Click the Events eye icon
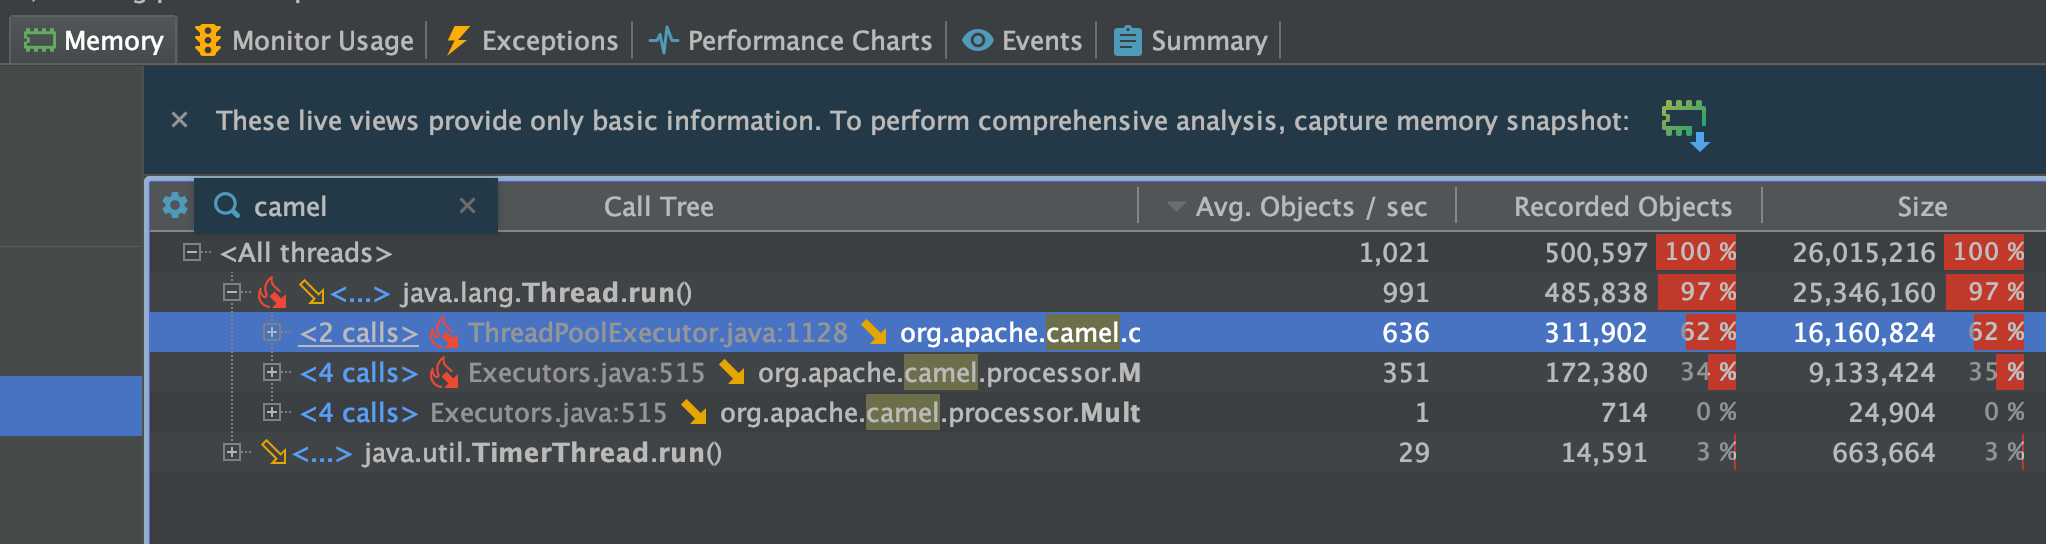Image resolution: width=2046 pixels, height=544 pixels. pyautogui.click(x=977, y=40)
